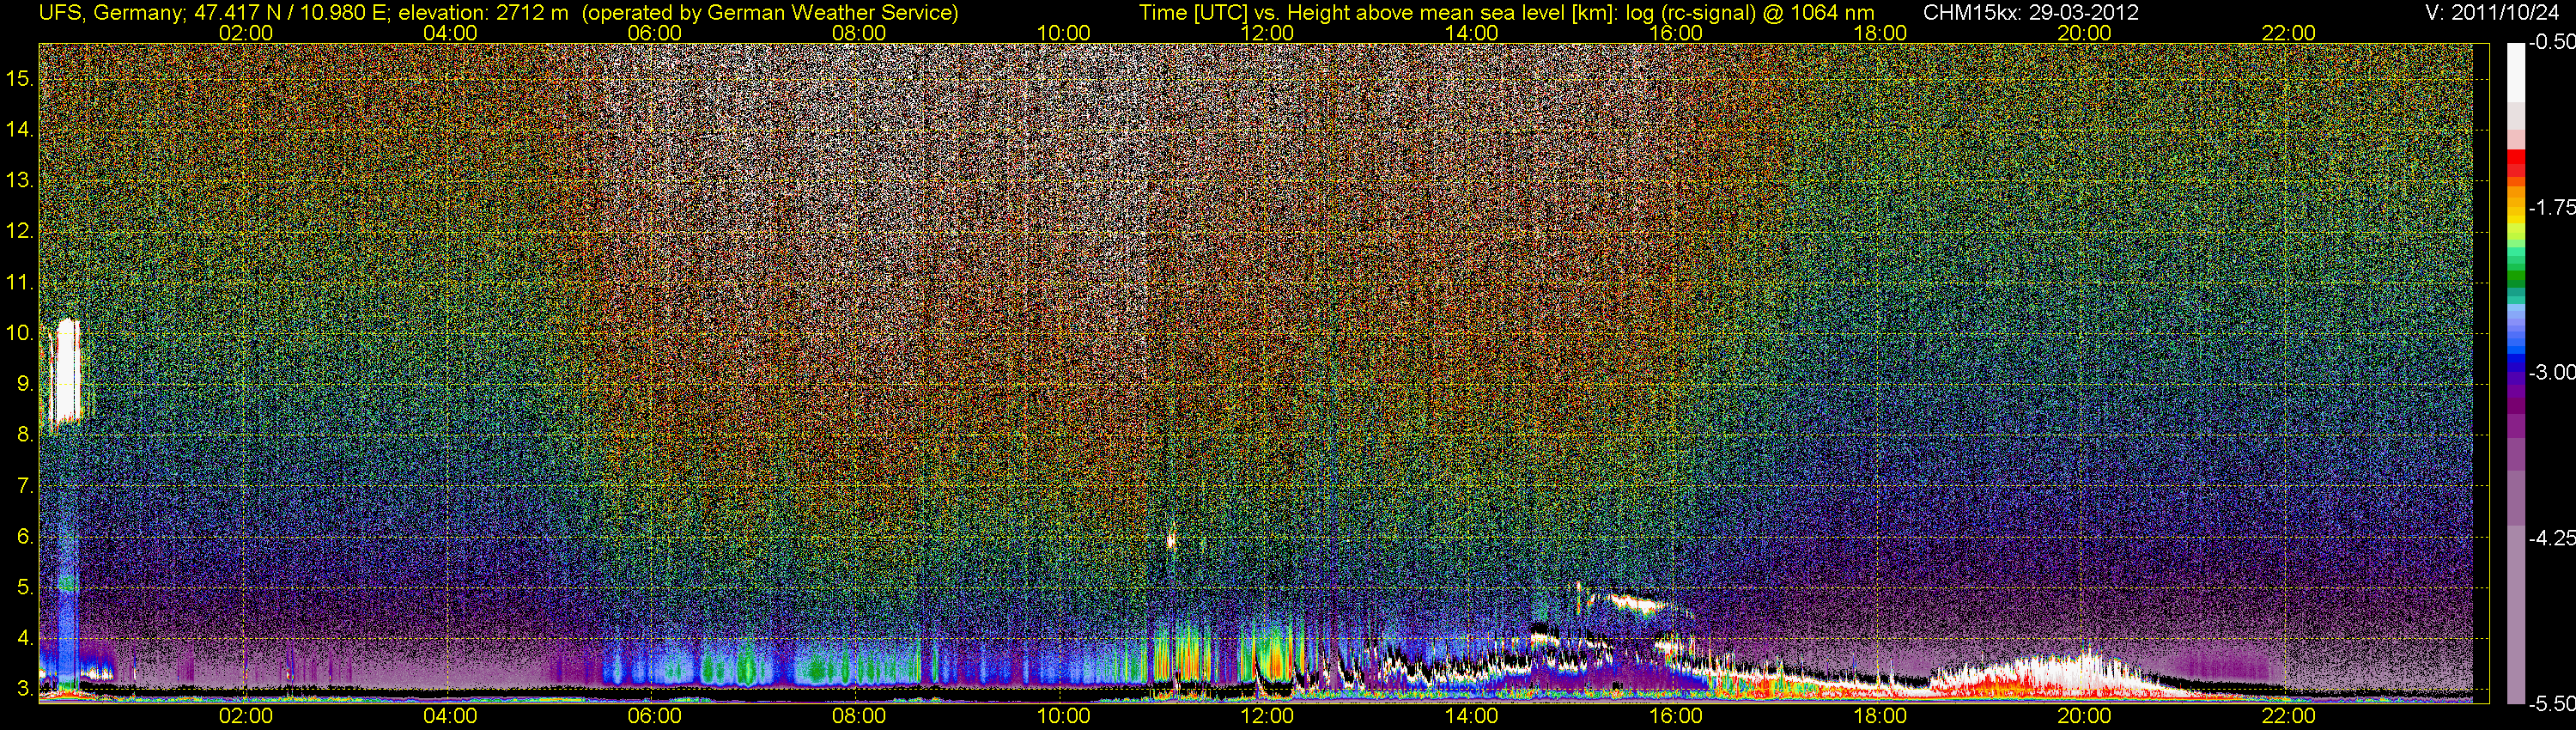
Task: Choose the 8 km height axis label
Action: coord(25,435)
